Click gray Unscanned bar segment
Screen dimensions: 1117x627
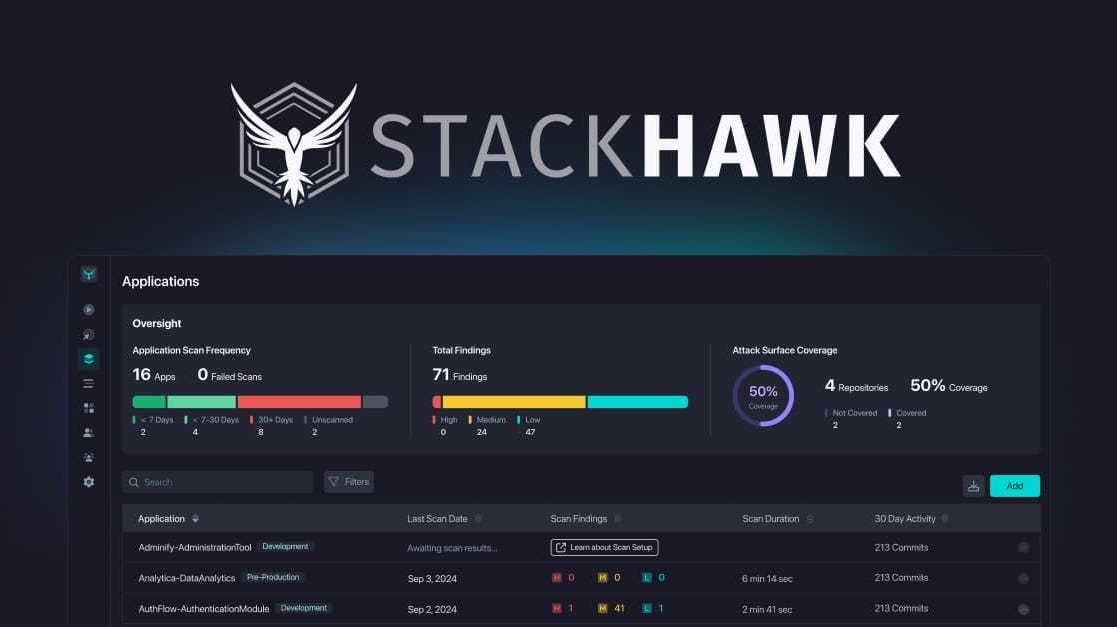point(375,402)
